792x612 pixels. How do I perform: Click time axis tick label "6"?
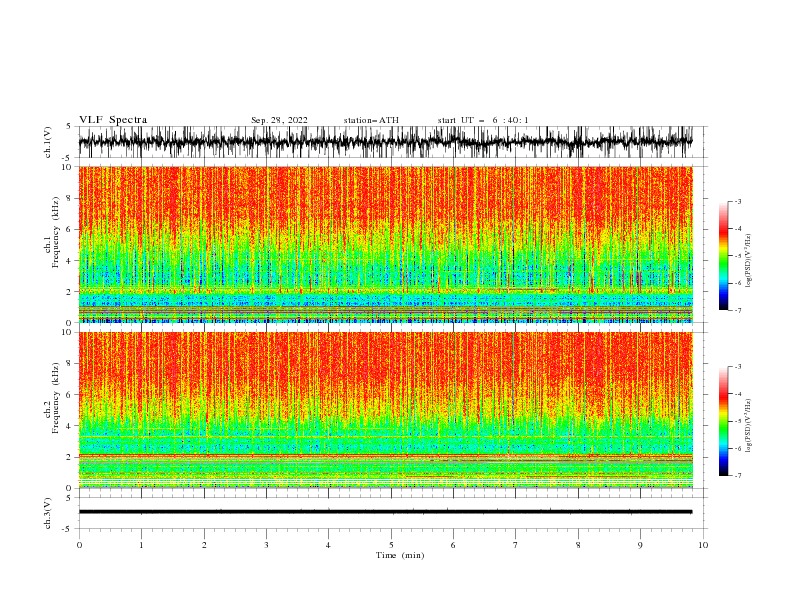click(x=453, y=545)
